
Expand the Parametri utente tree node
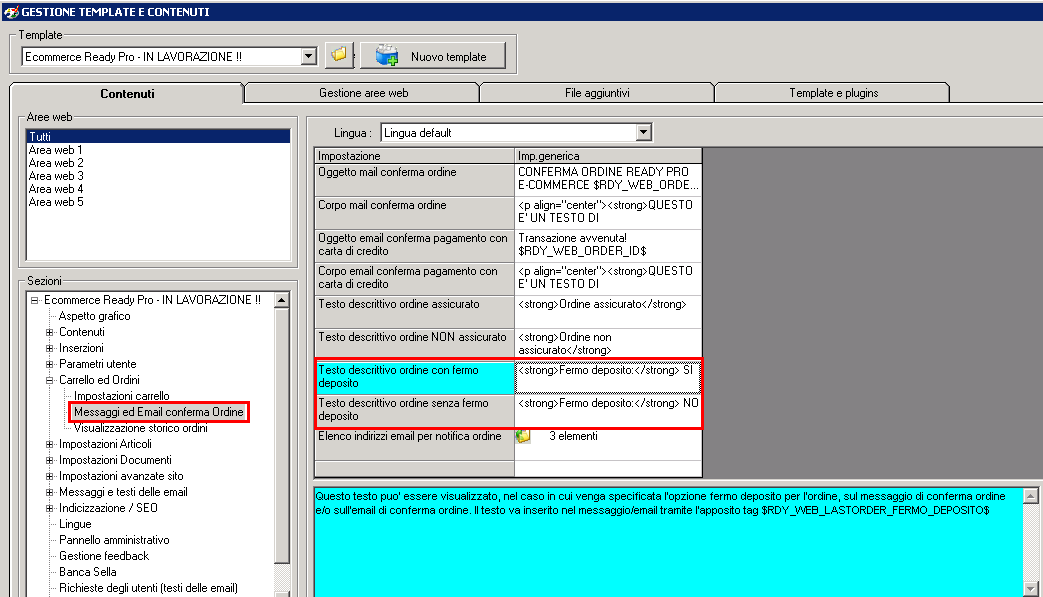tap(49, 364)
